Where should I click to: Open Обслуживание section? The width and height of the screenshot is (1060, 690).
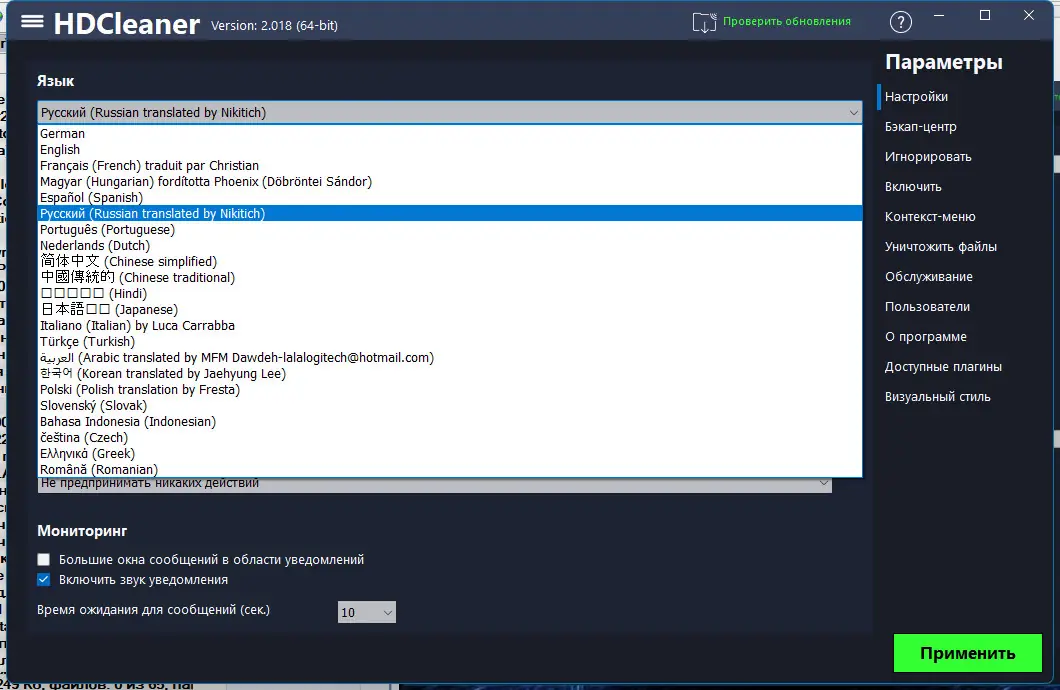929,276
